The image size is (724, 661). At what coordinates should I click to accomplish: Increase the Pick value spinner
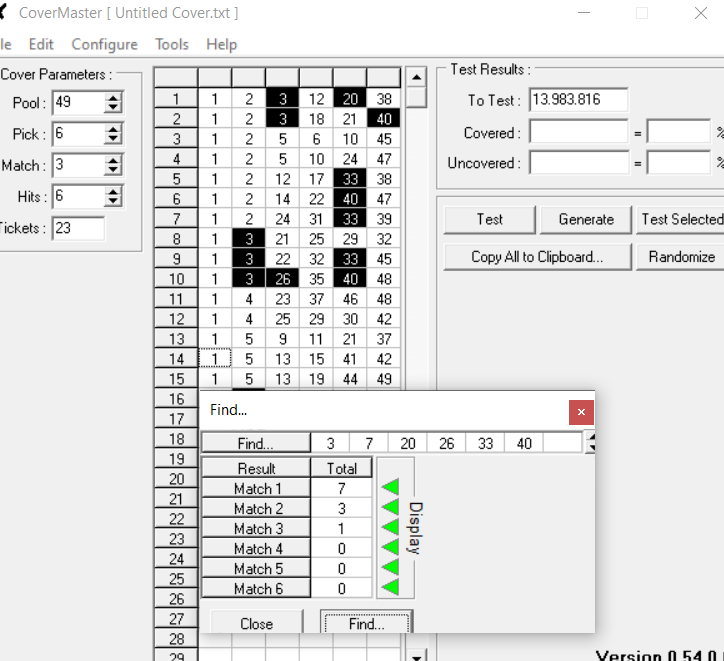click(x=113, y=129)
